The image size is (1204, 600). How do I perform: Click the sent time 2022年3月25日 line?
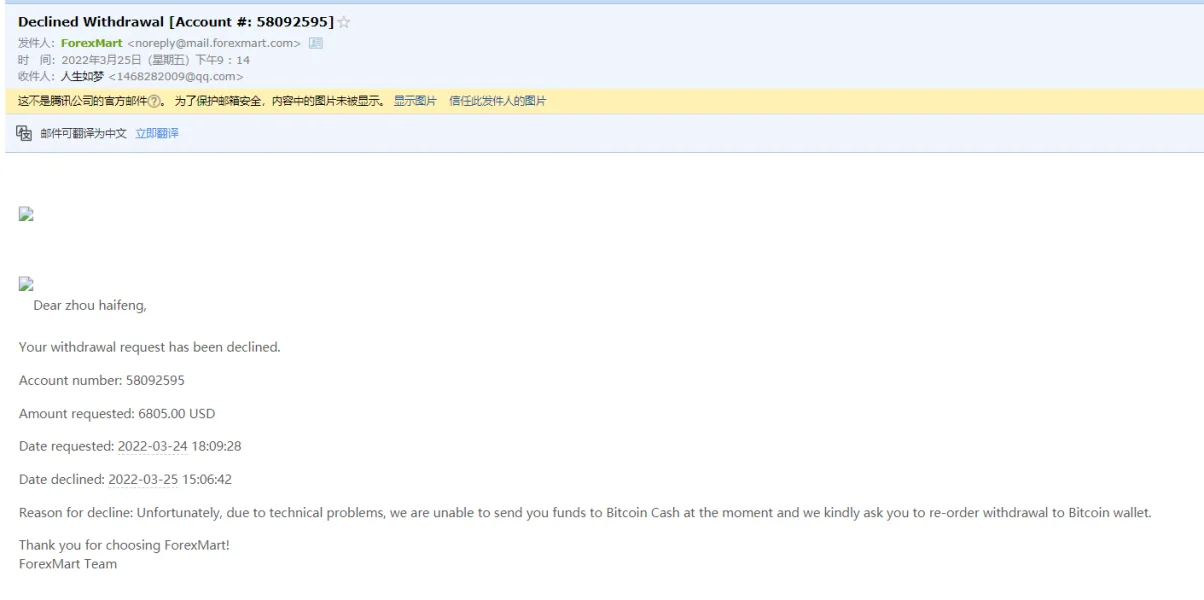(x=134, y=60)
